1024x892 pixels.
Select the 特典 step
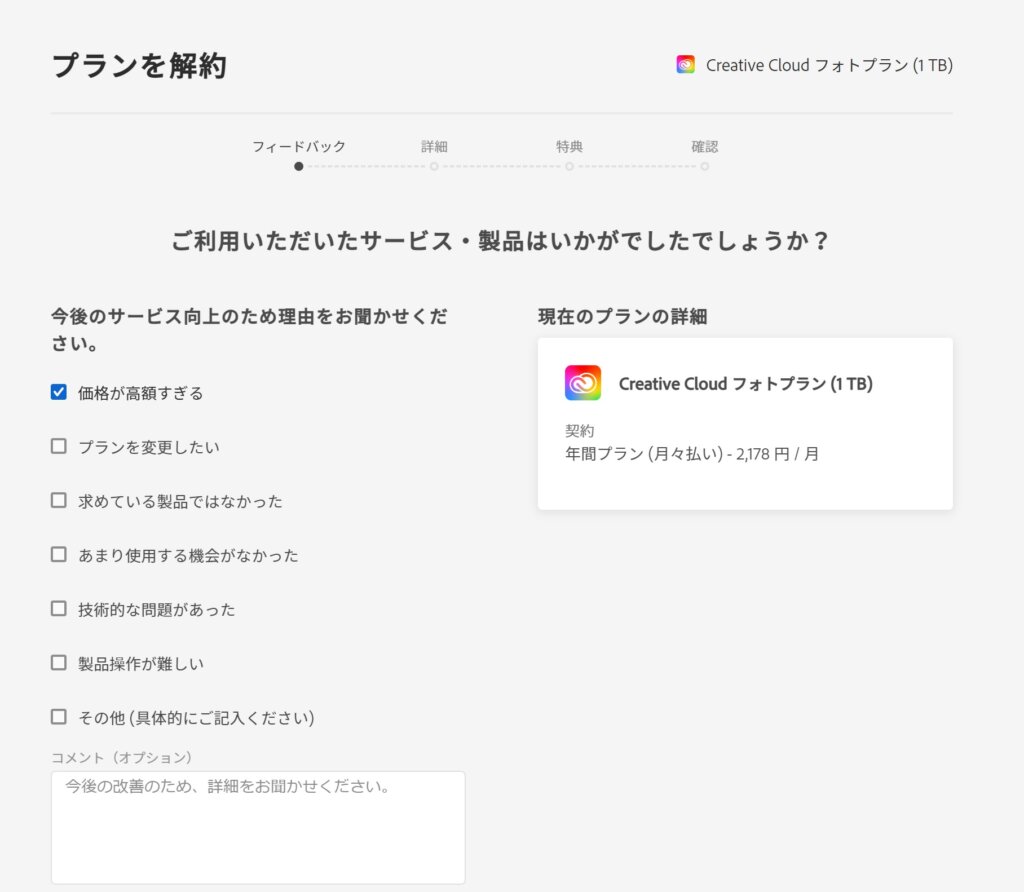pyautogui.click(x=569, y=146)
